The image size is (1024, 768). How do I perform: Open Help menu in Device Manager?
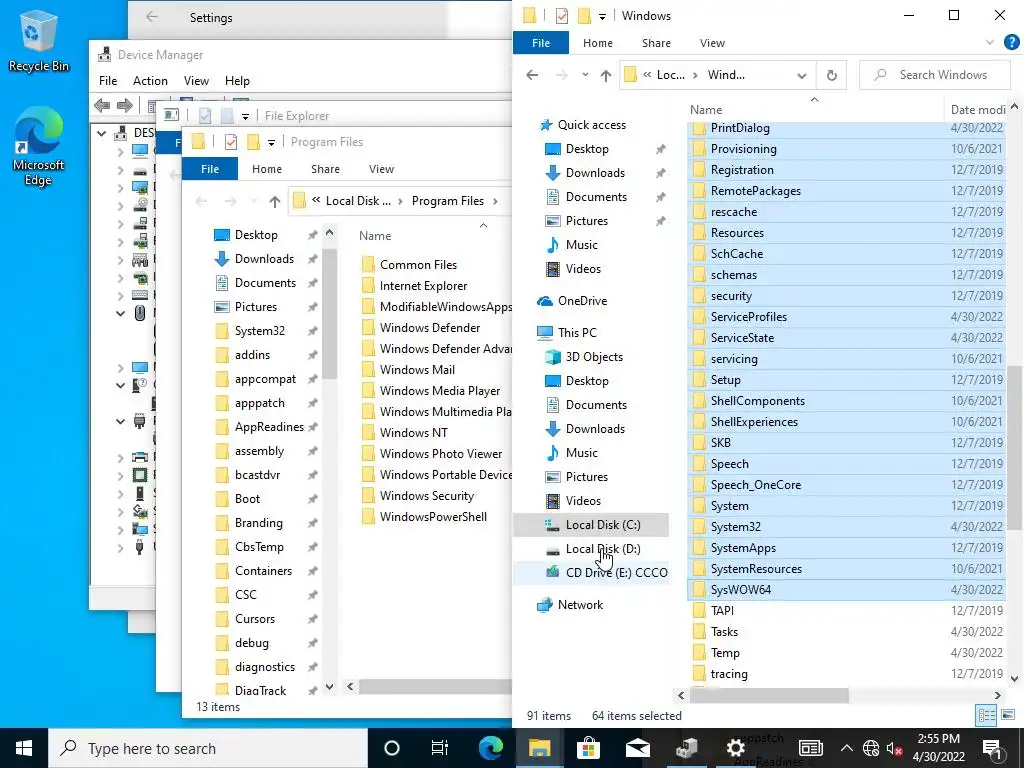[237, 81]
